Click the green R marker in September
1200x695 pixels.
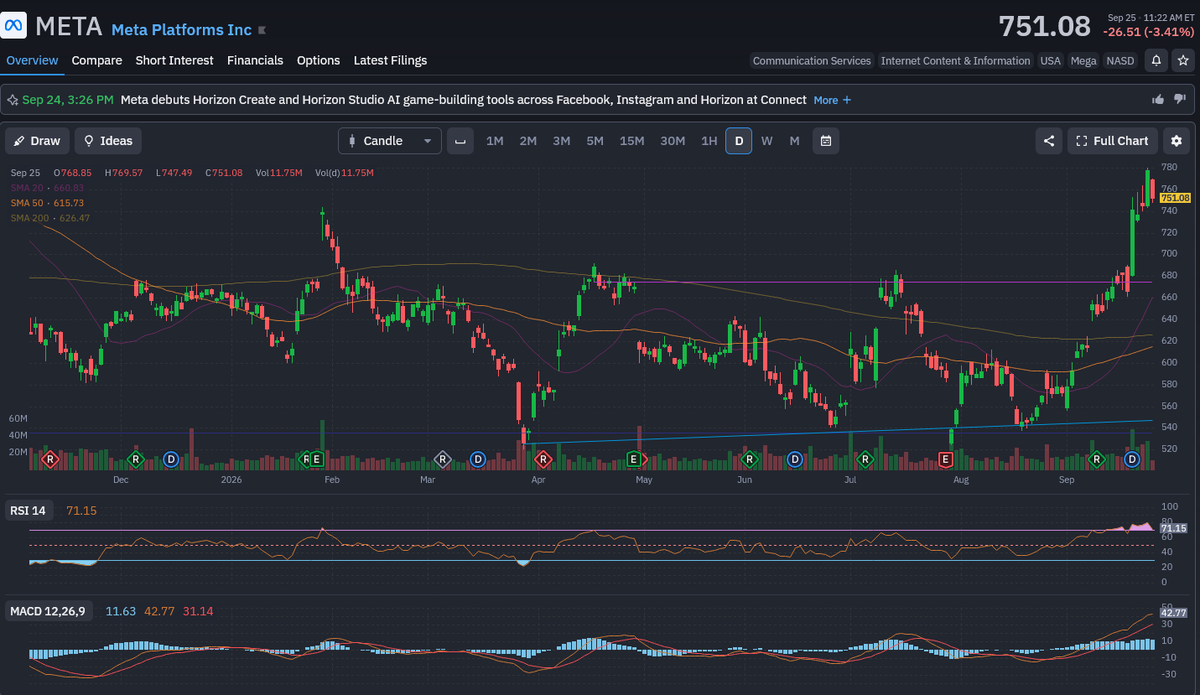pyautogui.click(x=1096, y=459)
